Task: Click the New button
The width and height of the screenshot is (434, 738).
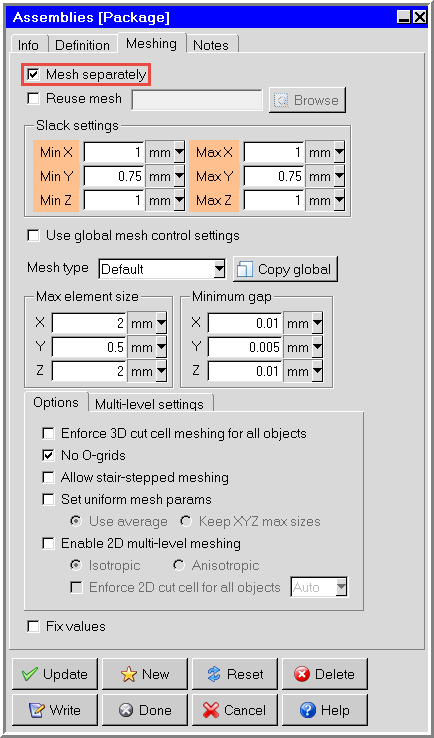Action: 145,674
